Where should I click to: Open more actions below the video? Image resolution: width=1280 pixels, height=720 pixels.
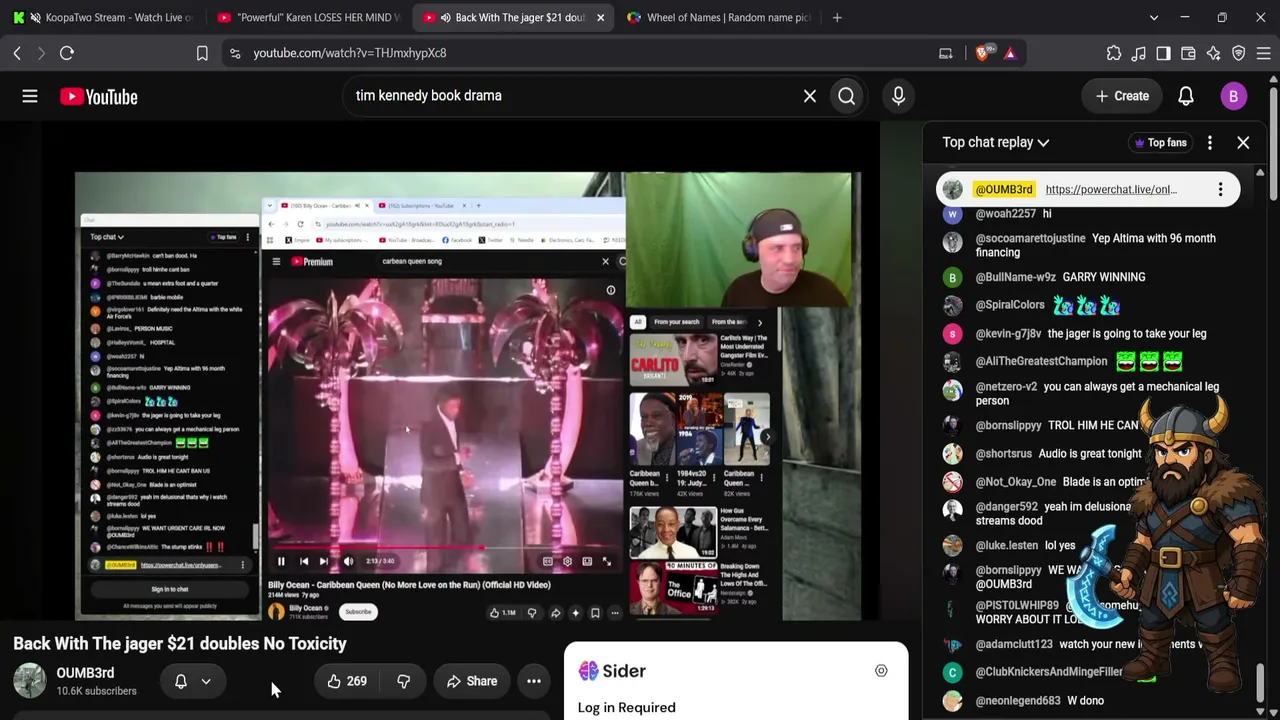(x=534, y=682)
